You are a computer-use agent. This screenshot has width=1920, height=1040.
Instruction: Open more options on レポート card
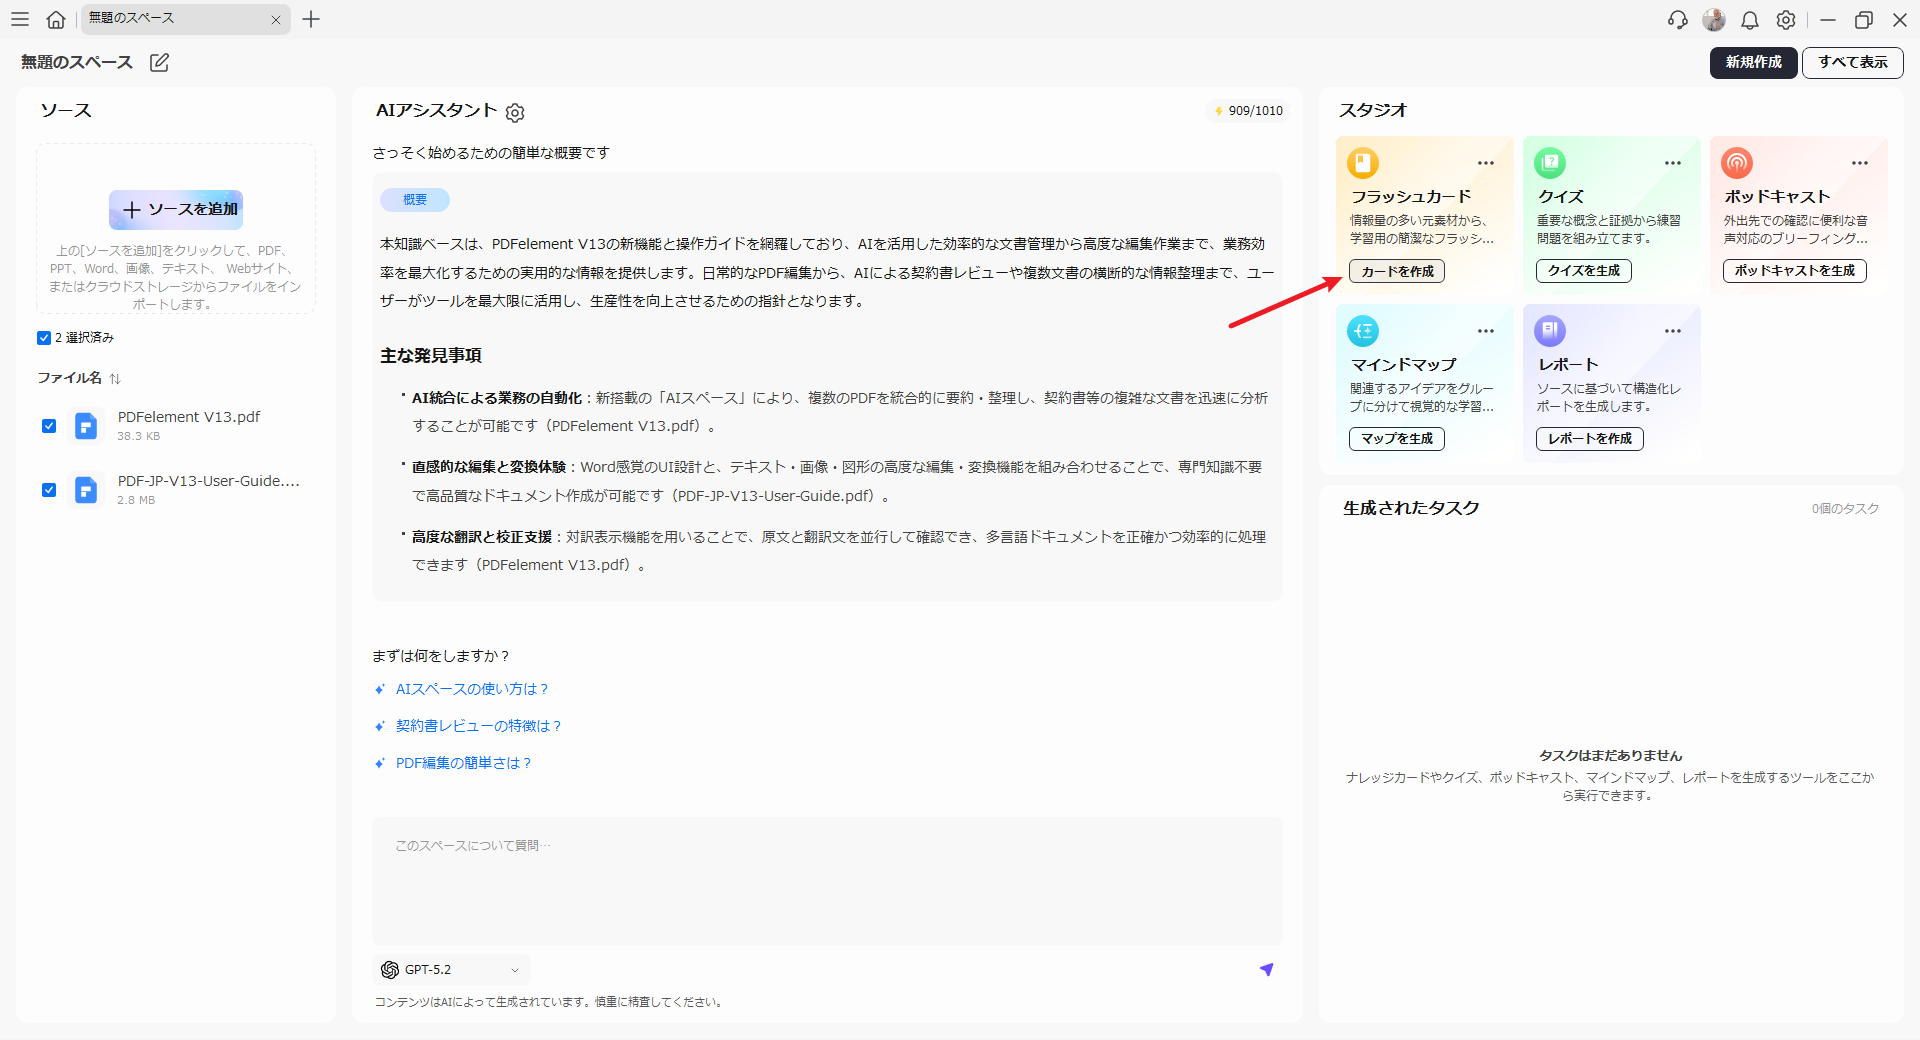coord(1673,331)
